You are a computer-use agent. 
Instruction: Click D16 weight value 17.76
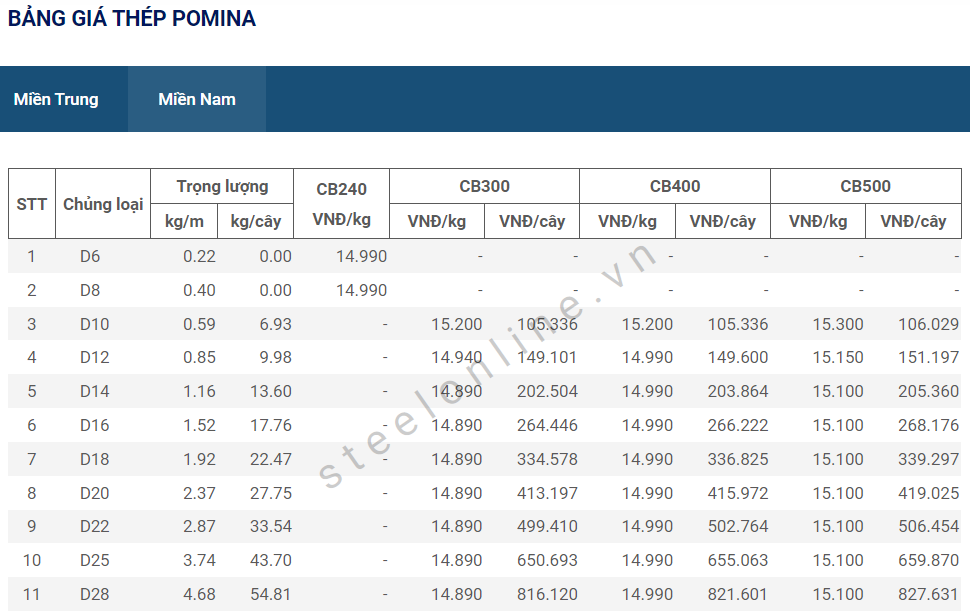click(271, 425)
